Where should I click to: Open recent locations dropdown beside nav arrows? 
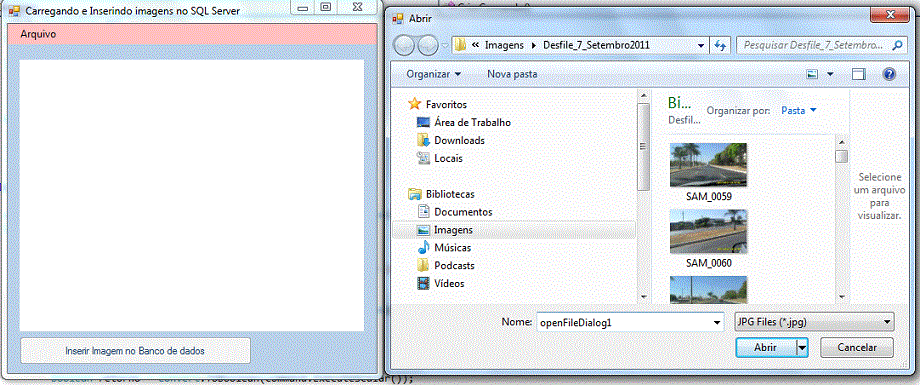[445, 46]
